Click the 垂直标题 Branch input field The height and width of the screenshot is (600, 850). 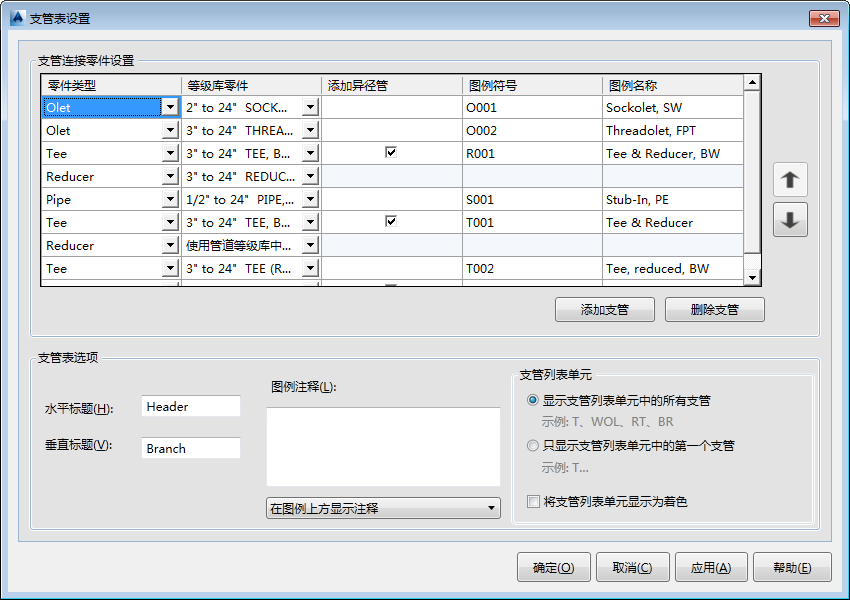(191, 448)
